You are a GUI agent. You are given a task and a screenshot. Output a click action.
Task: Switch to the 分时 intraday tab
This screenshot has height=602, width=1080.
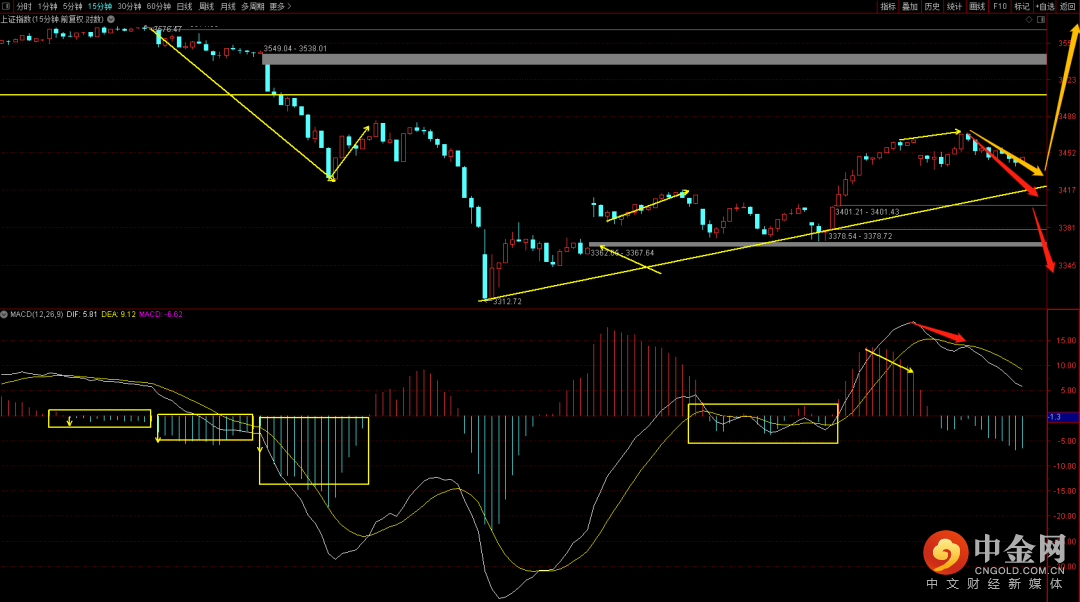pos(24,6)
